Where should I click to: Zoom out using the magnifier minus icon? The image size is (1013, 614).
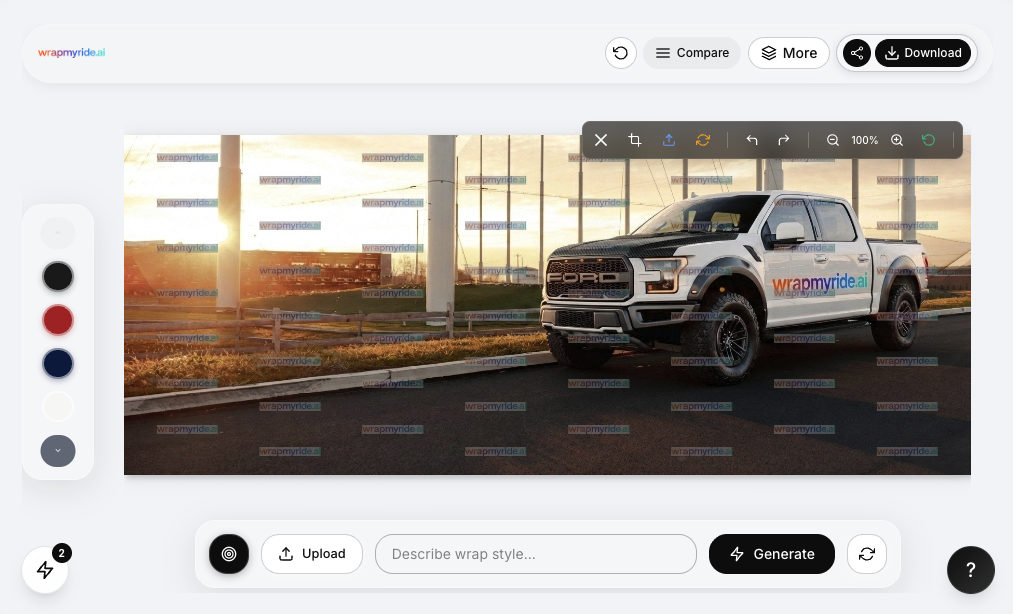(833, 140)
